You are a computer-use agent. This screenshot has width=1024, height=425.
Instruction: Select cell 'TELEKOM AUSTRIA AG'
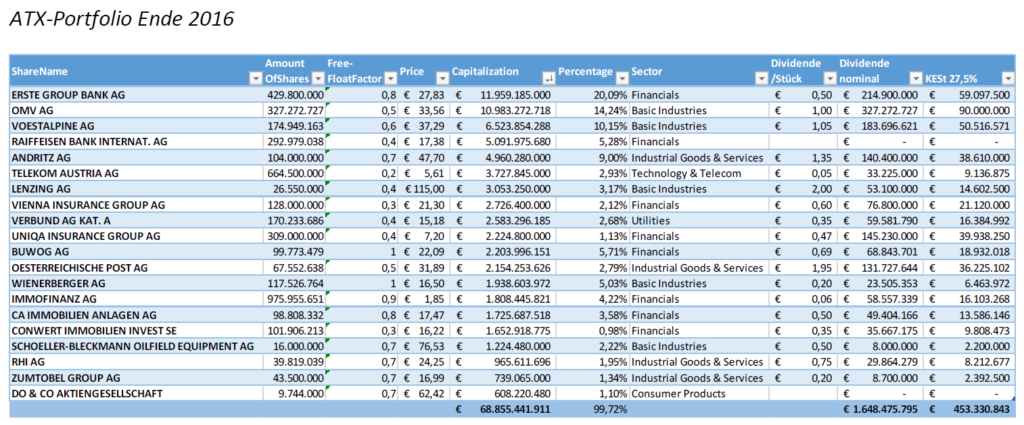point(136,173)
